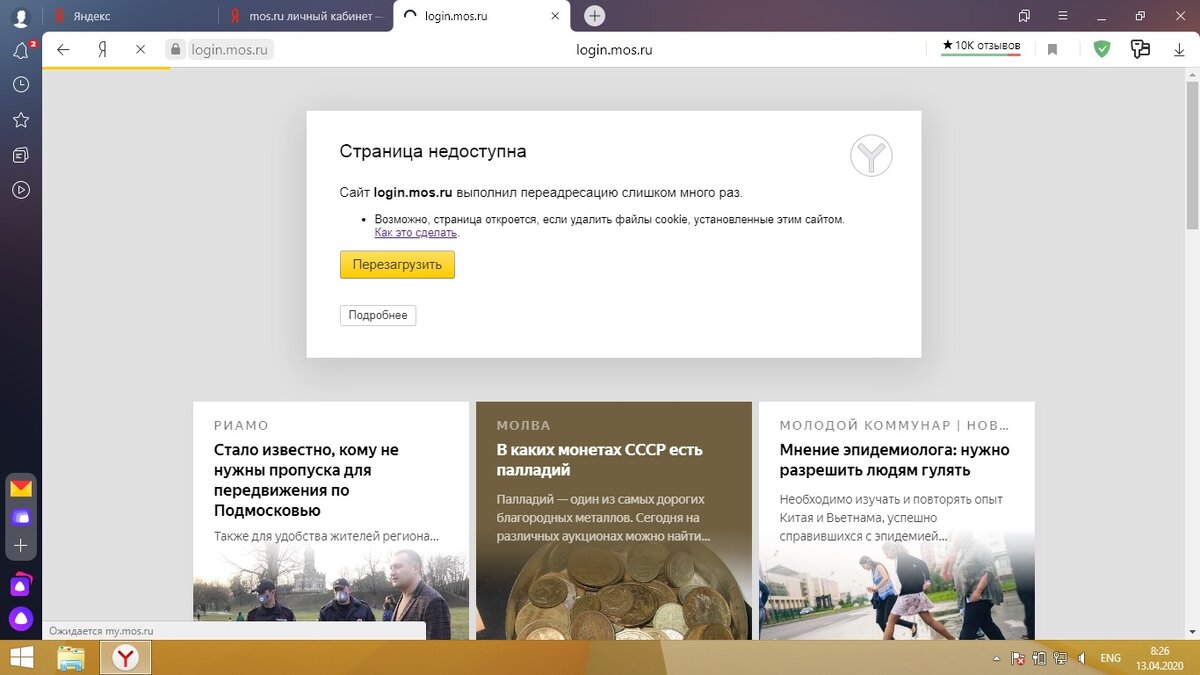Launch Alice voice assistant
The height and width of the screenshot is (675, 1200).
click(x=21, y=618)
